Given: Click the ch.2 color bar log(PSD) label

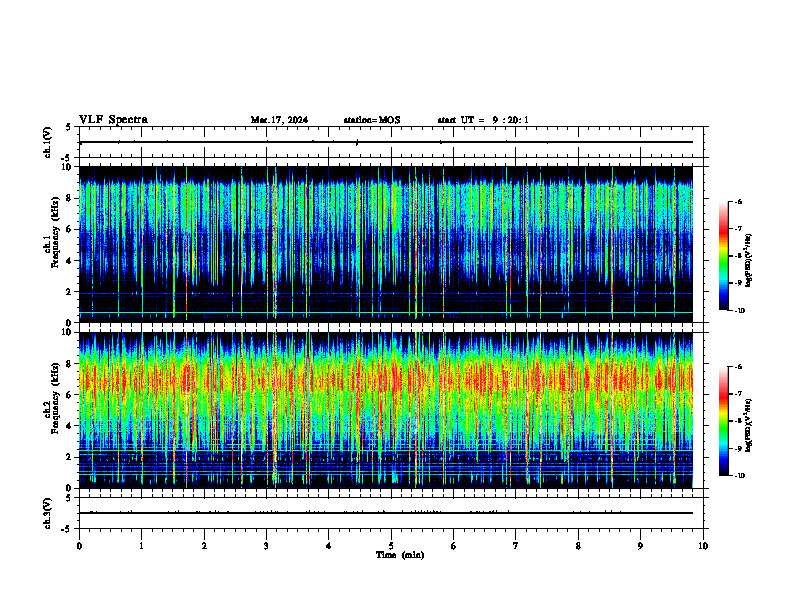Looking at the screenshot, I should click(x=749, y=423).
